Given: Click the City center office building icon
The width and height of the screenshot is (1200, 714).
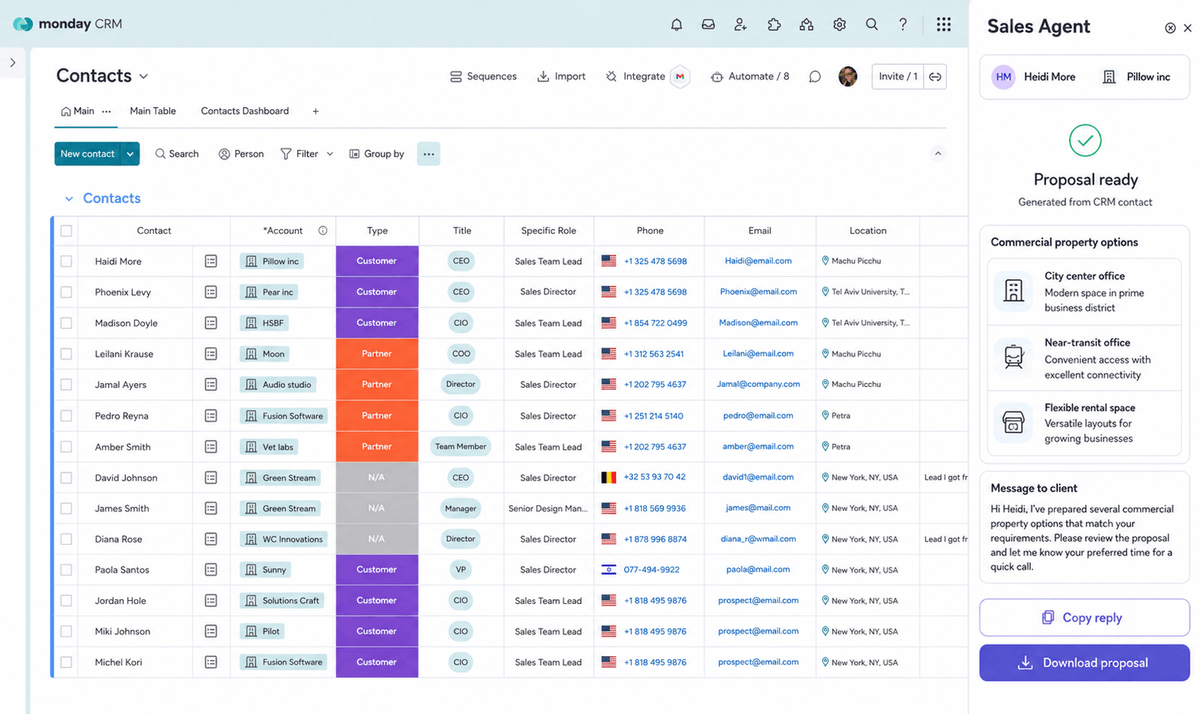Looking at the screenshot, I should [1013, 291].
